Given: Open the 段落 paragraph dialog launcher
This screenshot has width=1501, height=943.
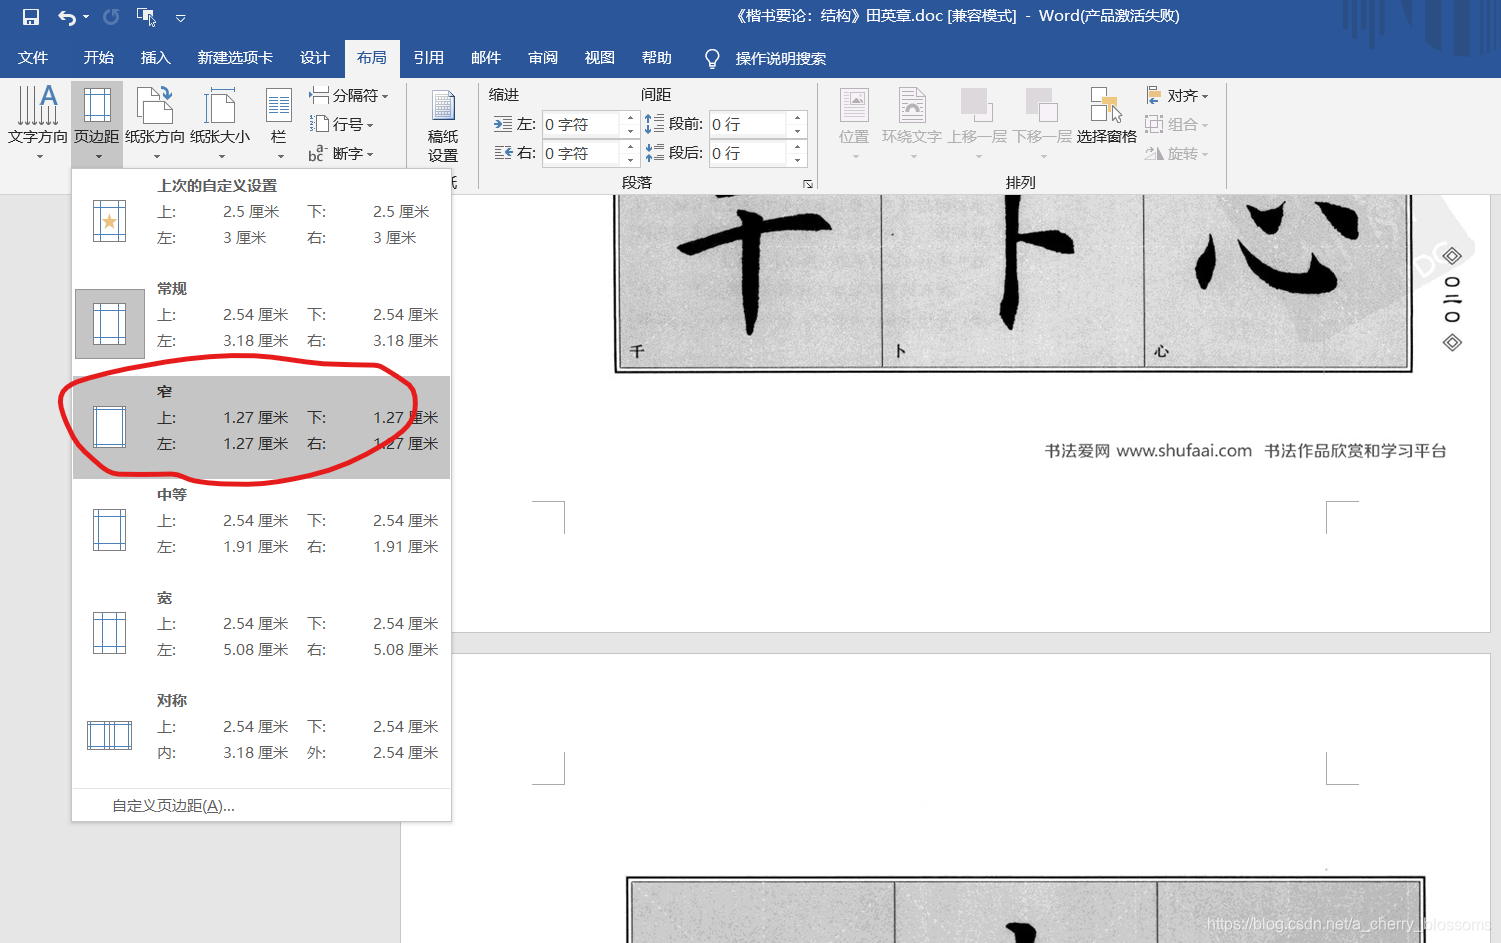Looking at the screenshot, I should tap(808, 184).
